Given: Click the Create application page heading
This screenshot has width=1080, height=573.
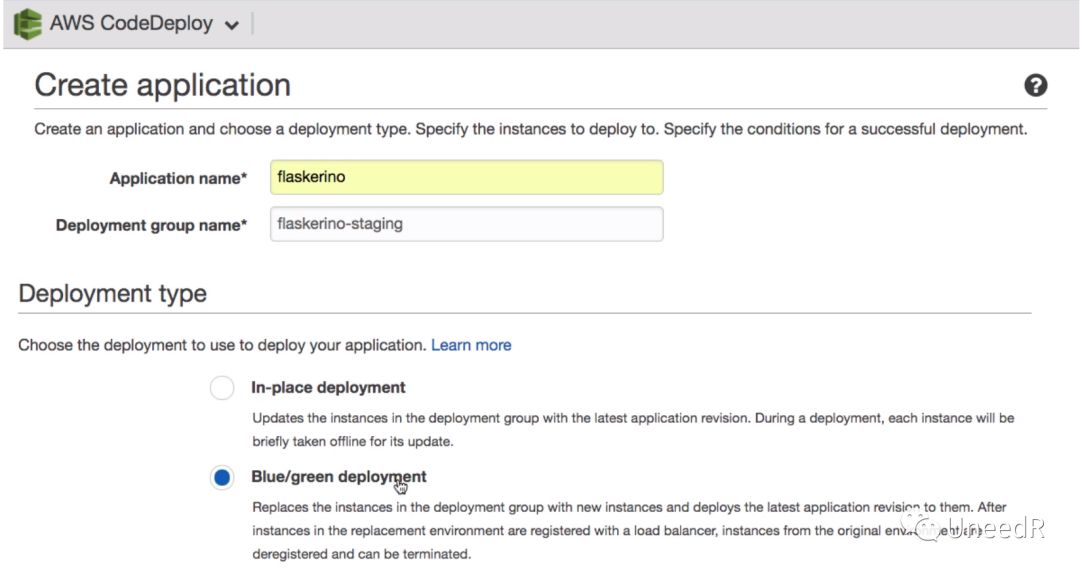Looking at the screenshot, I should click(x=163, y=85).
